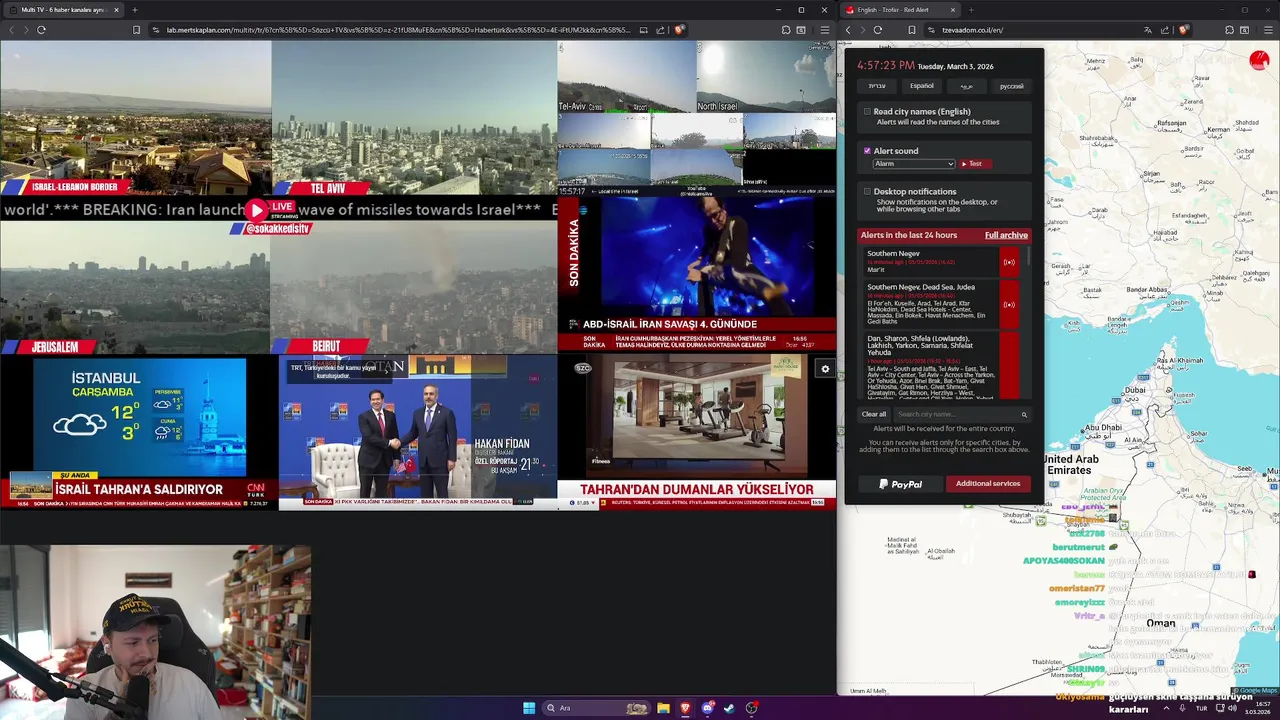Click the LIVE streaming play button overlay
This screenshot has width=1280, height=720.
pyautogui.click(x=257, y=210)
